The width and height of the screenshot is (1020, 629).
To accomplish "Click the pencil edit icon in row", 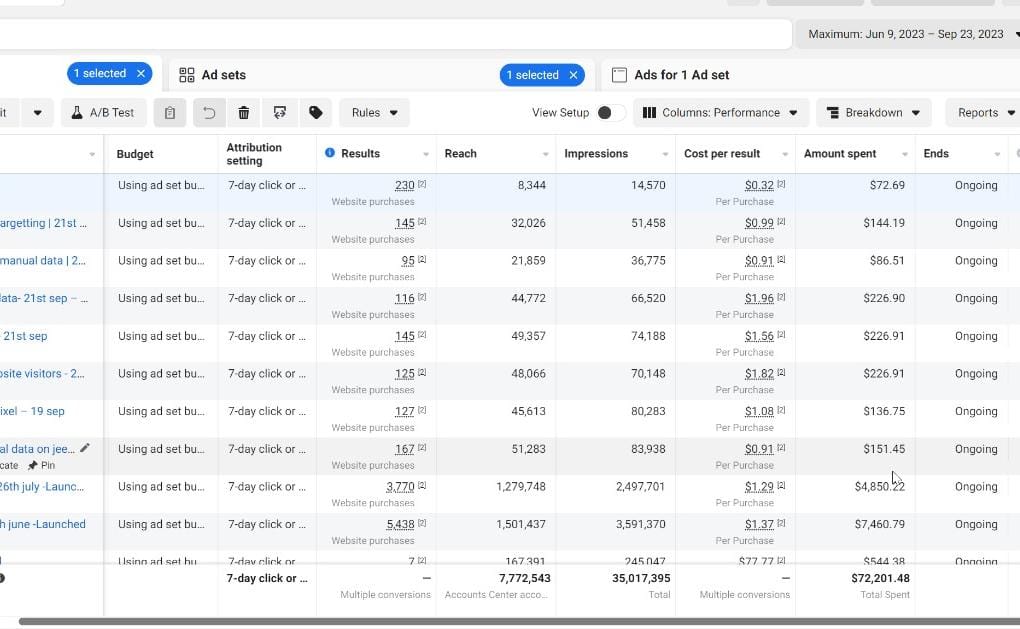I will (x=85, y=448).
